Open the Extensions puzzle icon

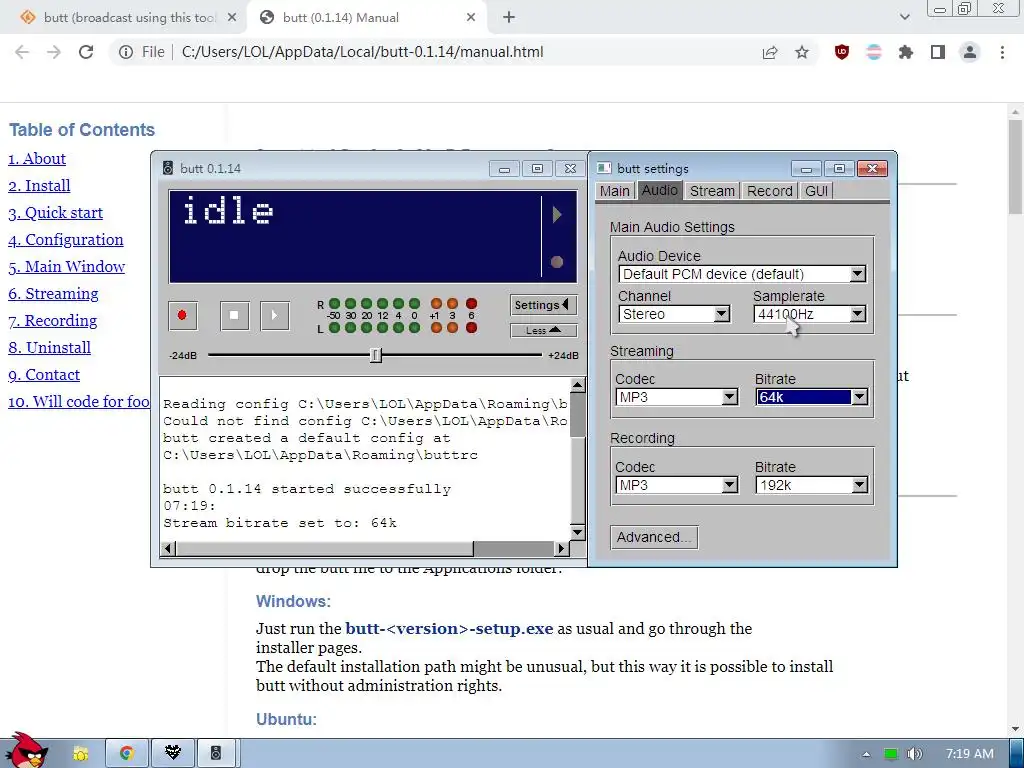tap(906, 52)
